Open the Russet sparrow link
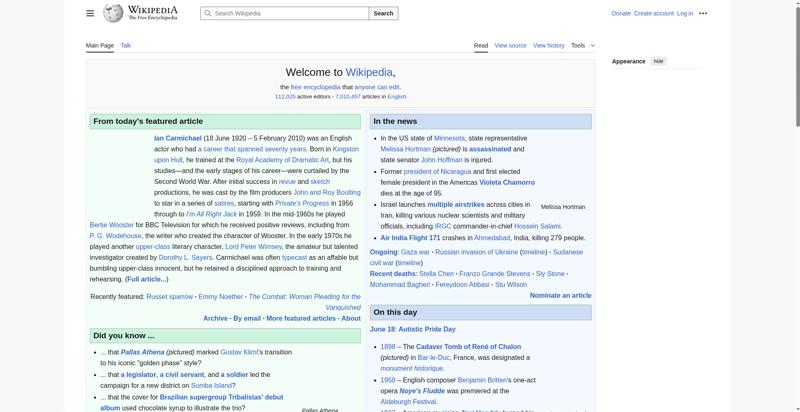800x412 pixels. (x=169, y=297)
